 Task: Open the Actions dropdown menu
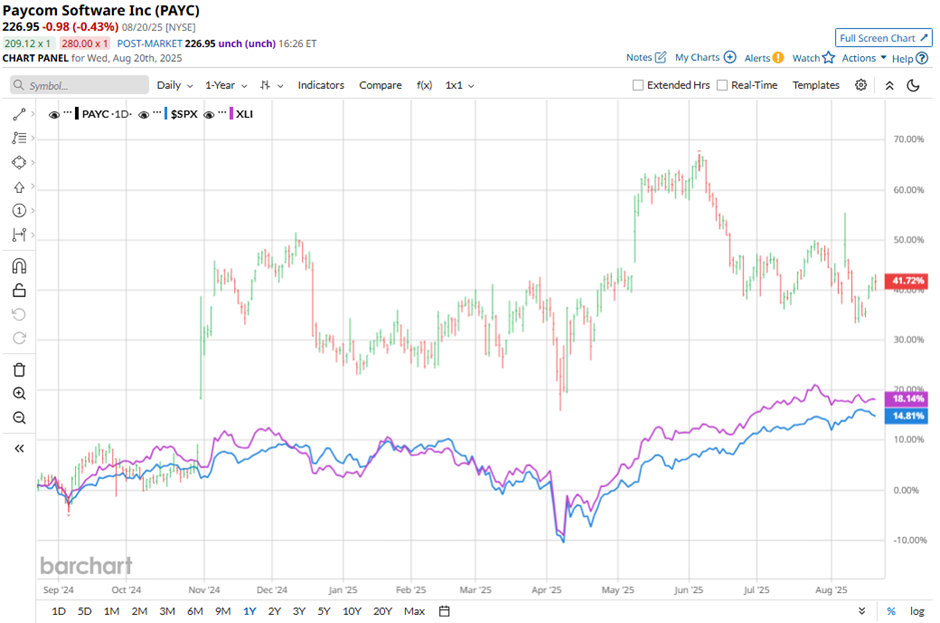(864, 58)
